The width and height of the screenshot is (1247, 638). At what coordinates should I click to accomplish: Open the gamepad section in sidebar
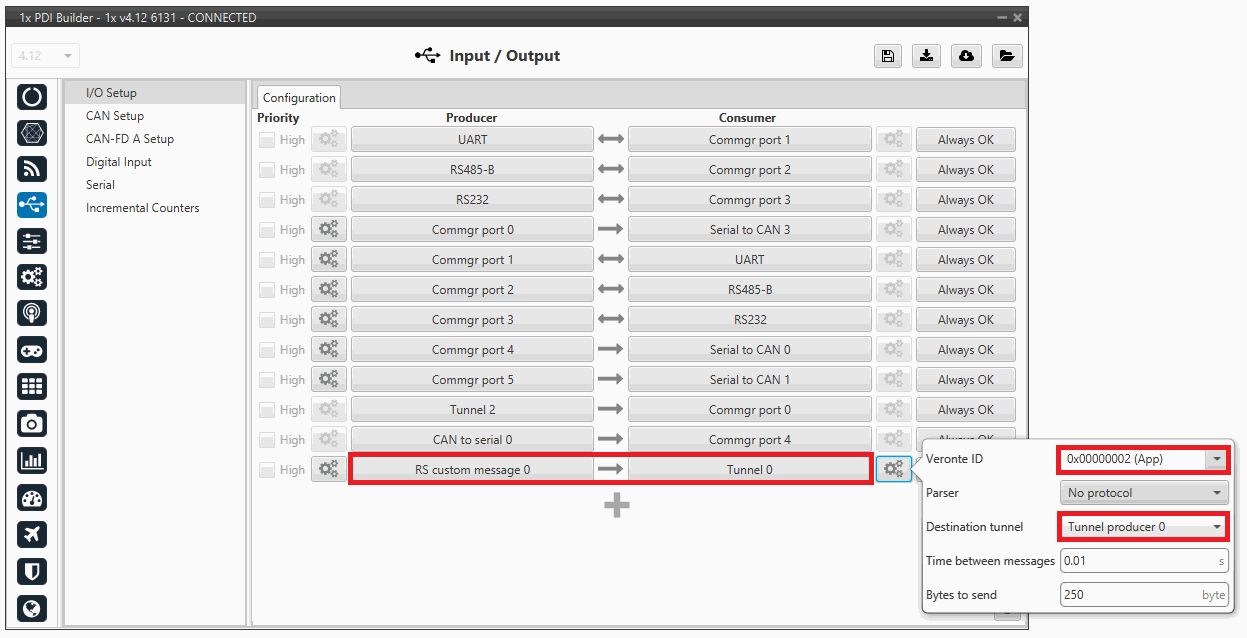(32, 350)
